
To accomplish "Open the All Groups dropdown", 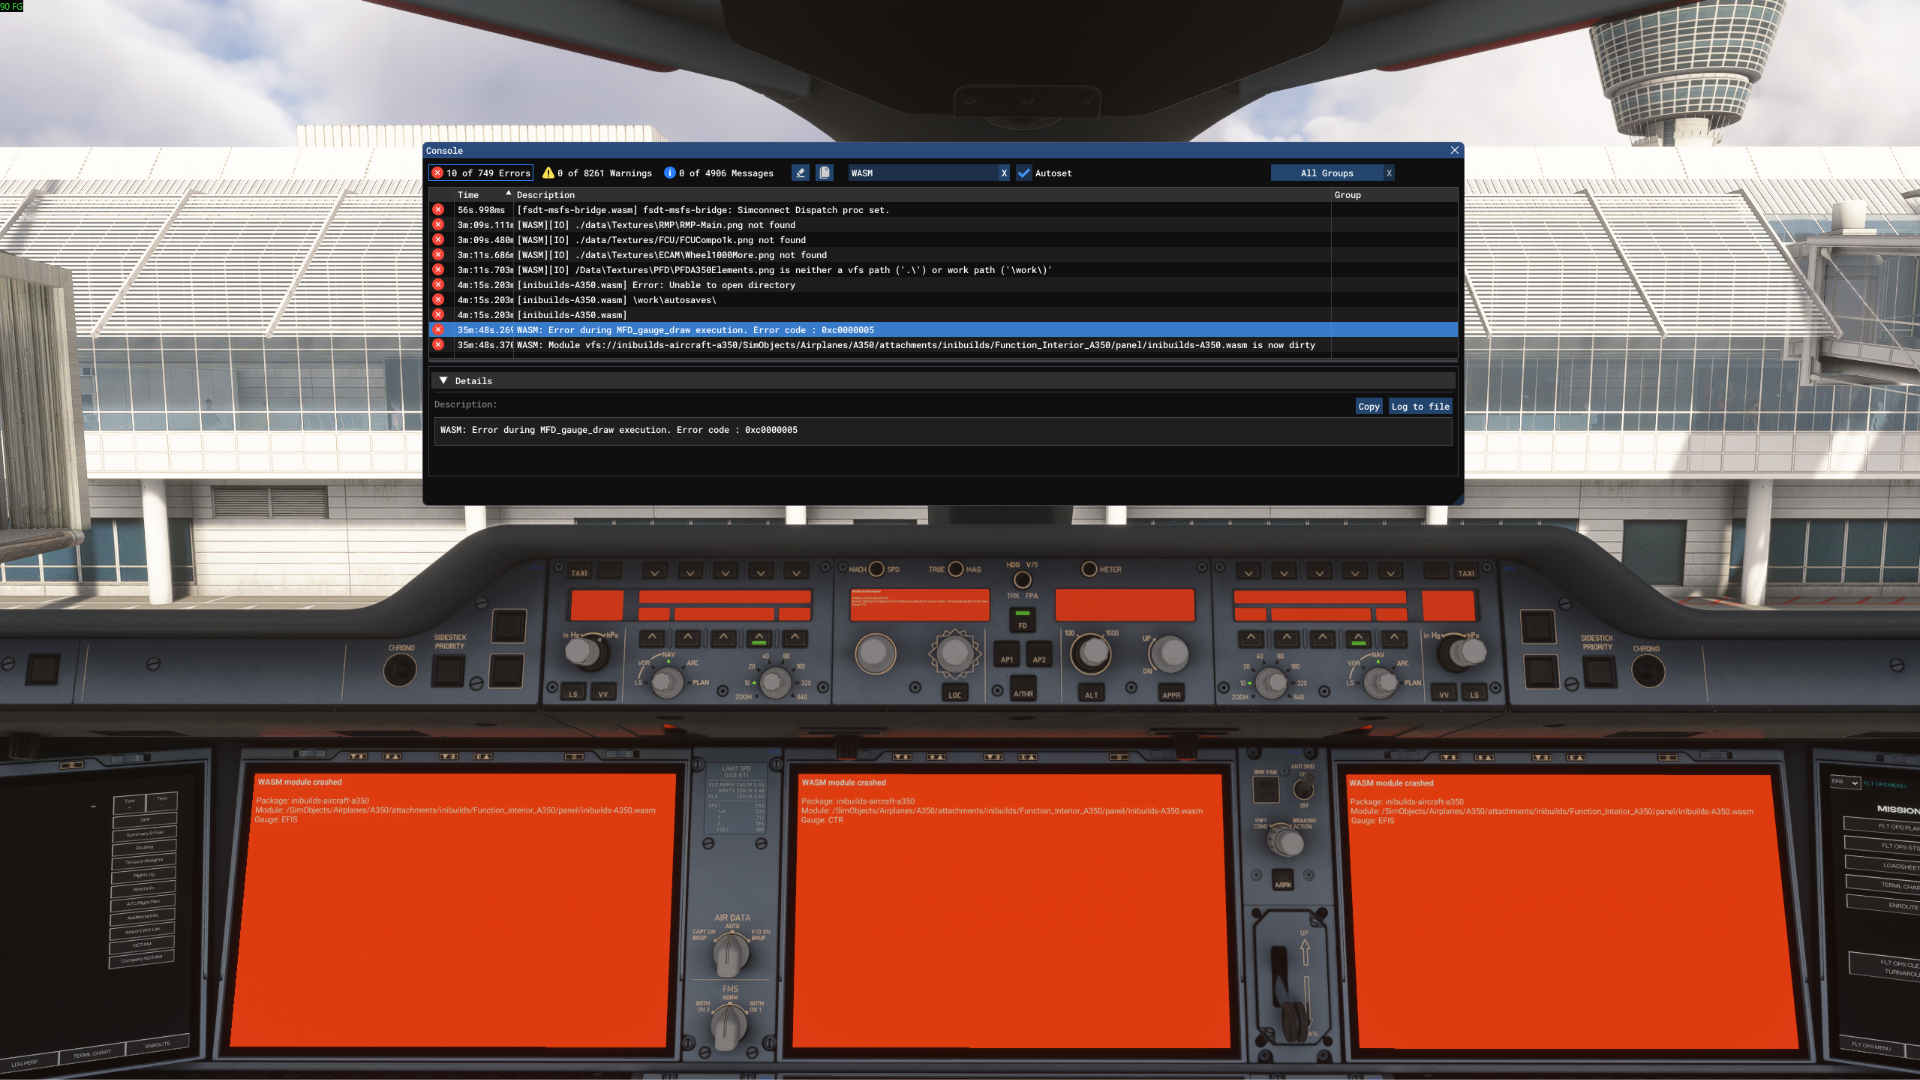I will point(1326,173).
